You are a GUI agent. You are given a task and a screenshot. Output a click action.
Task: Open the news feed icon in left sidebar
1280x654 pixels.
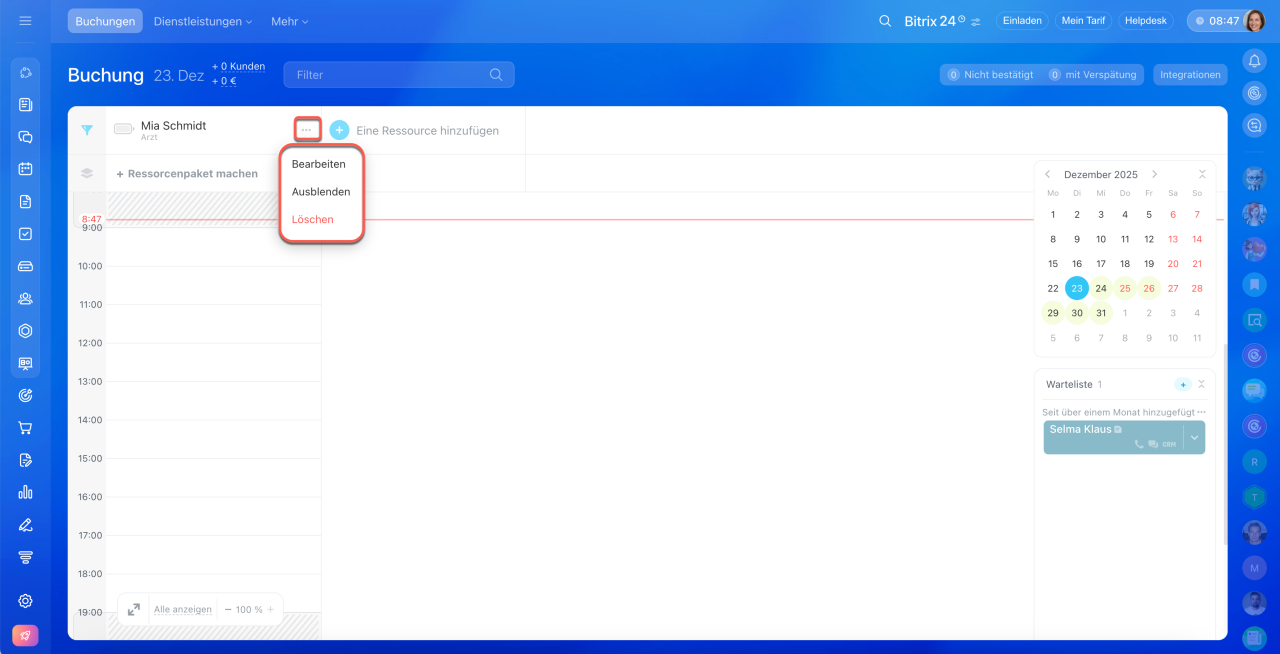click(x=26, y=104)
